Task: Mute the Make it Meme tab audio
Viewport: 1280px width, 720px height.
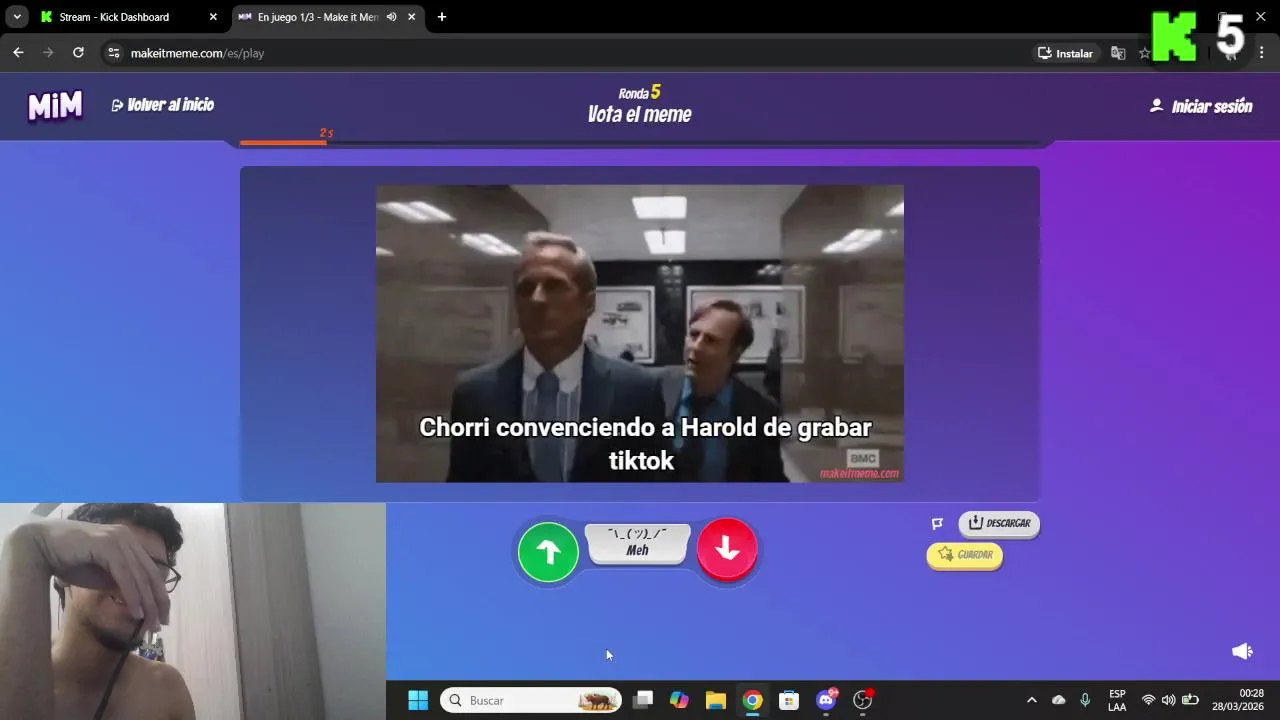Action: (x=391, y=17)
